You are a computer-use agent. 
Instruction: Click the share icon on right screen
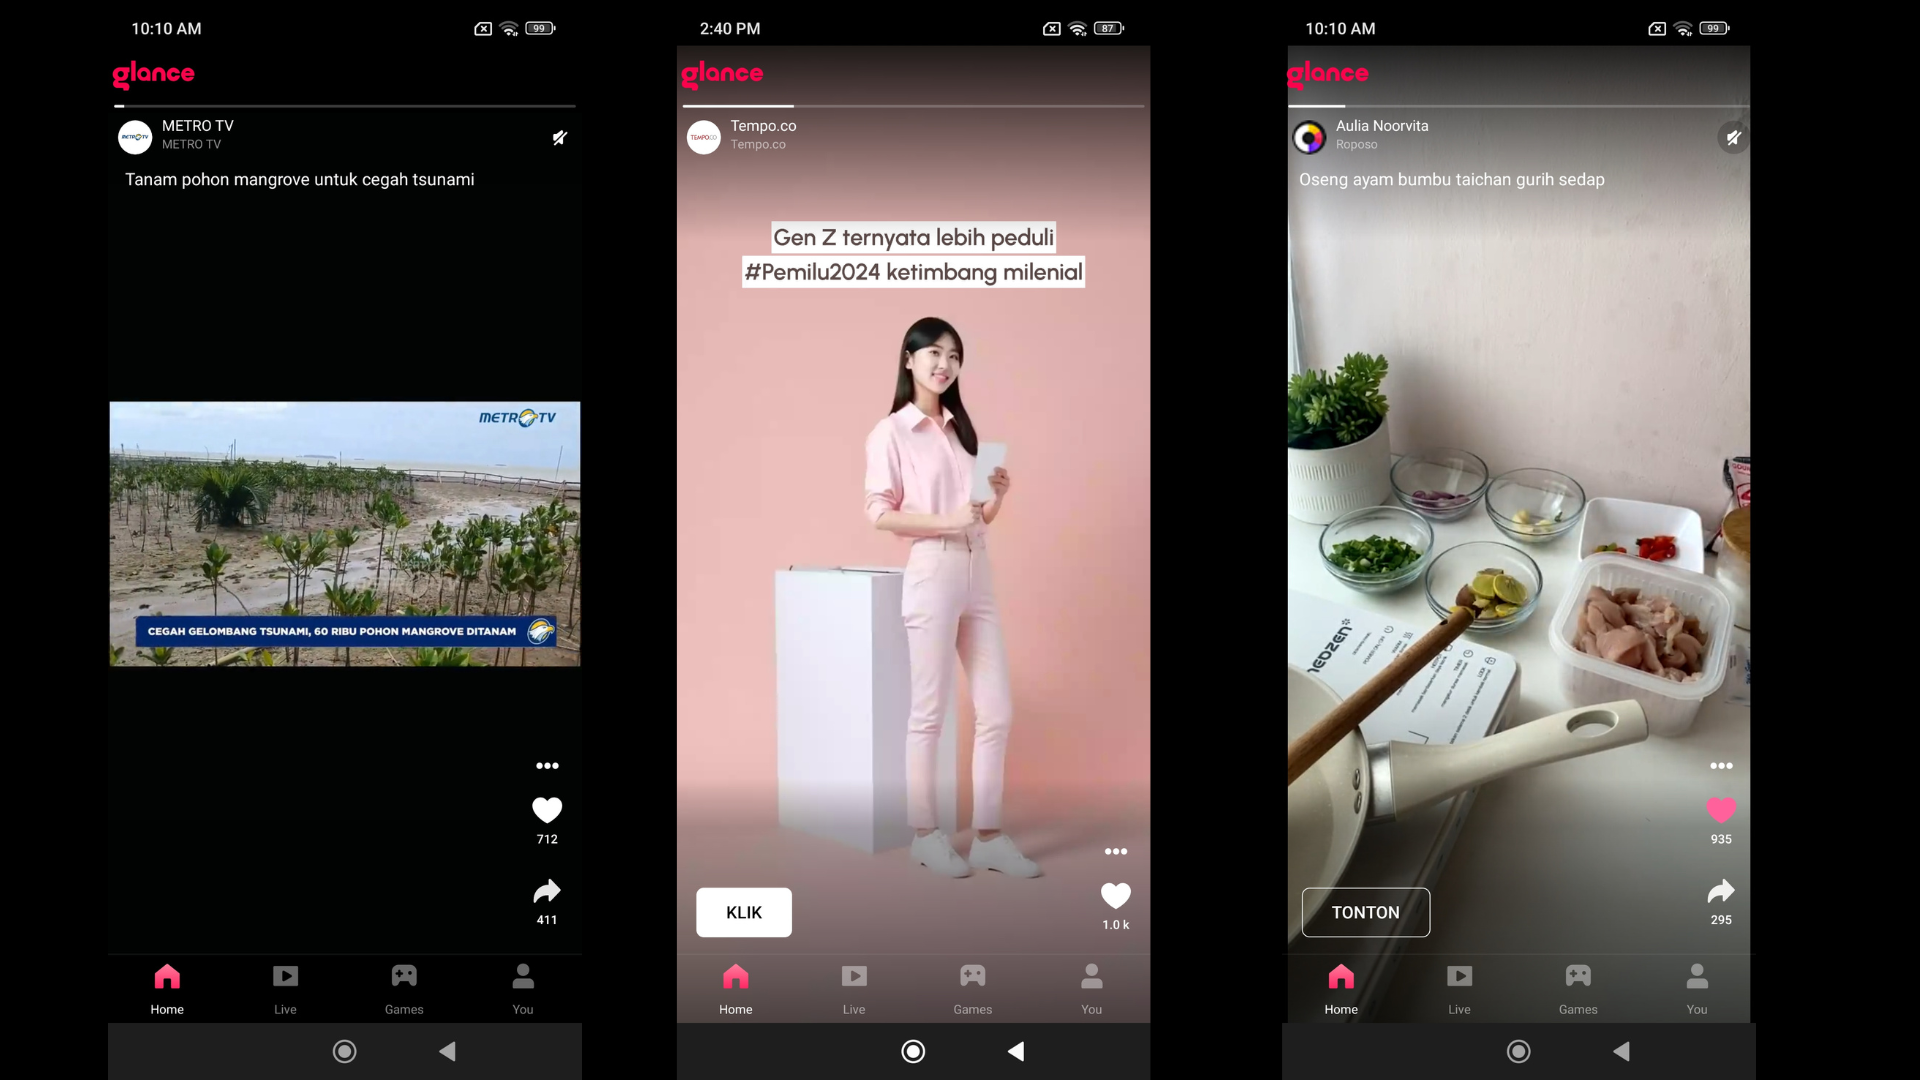[1721, 890]
